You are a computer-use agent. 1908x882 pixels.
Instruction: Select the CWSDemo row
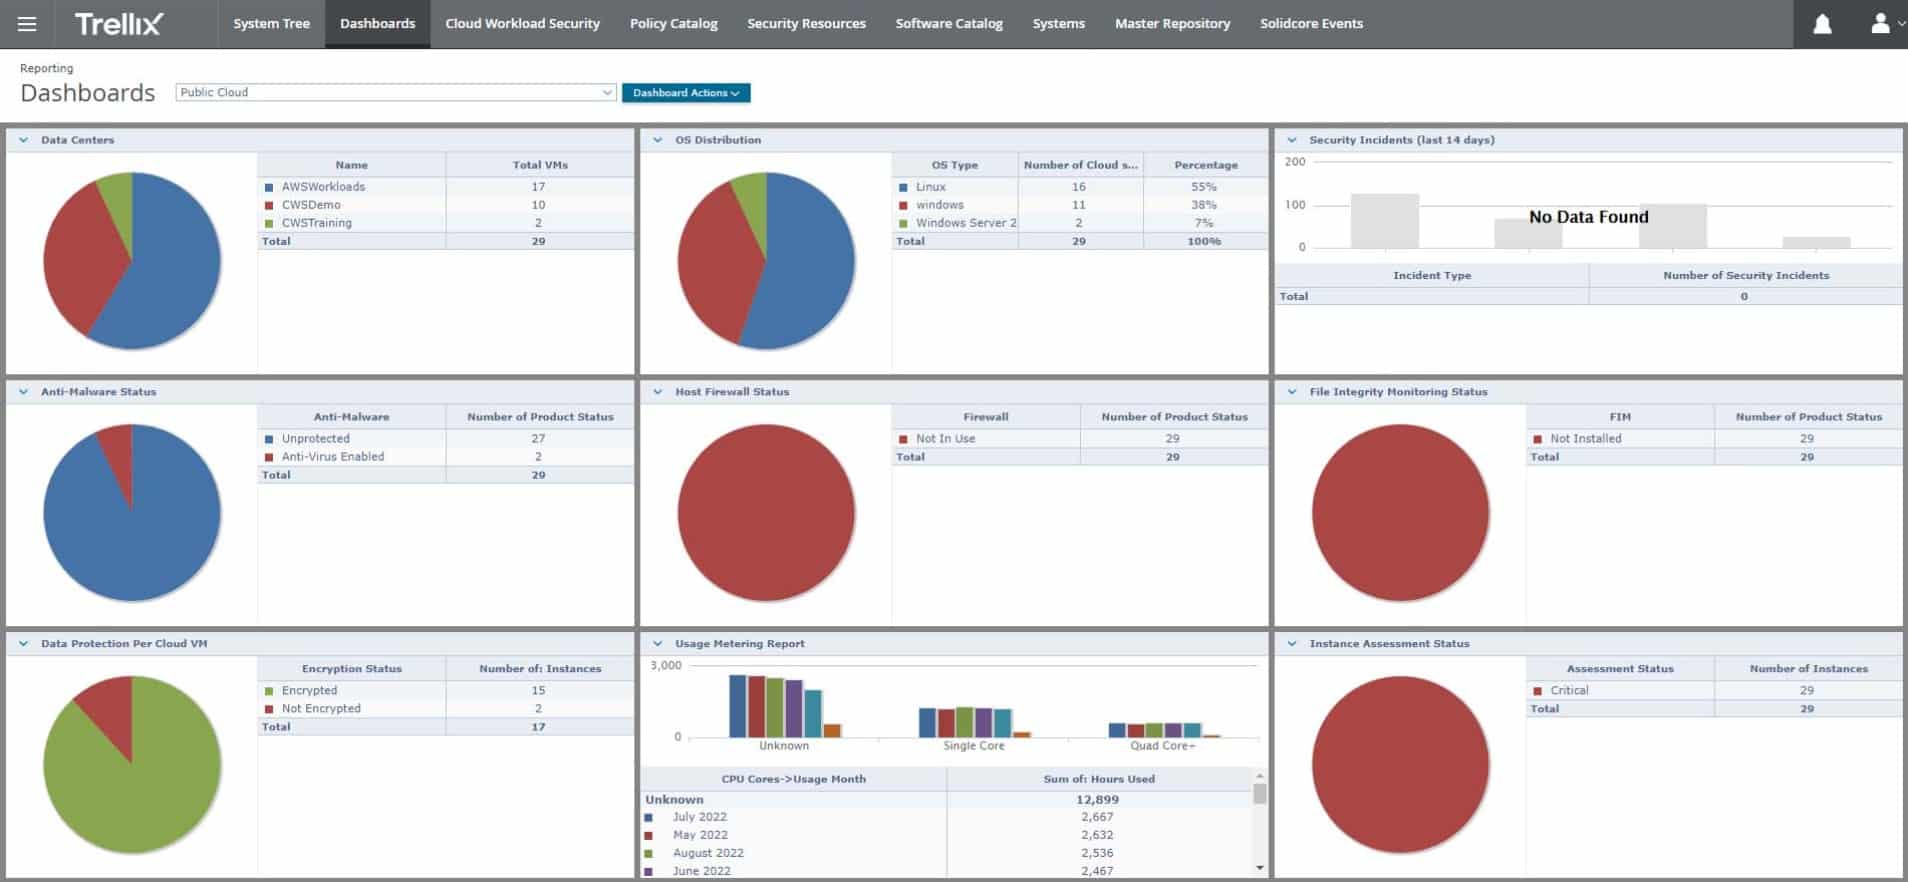pos(446,205)
